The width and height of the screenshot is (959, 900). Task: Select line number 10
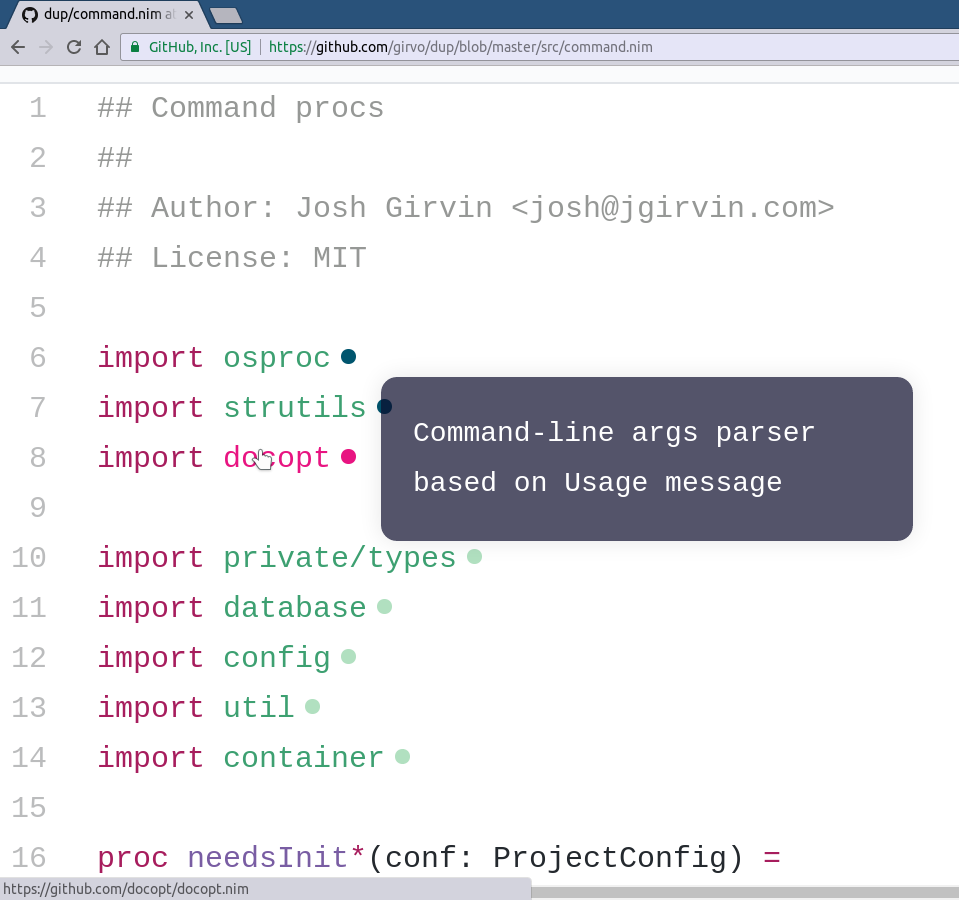pos(29,558)
